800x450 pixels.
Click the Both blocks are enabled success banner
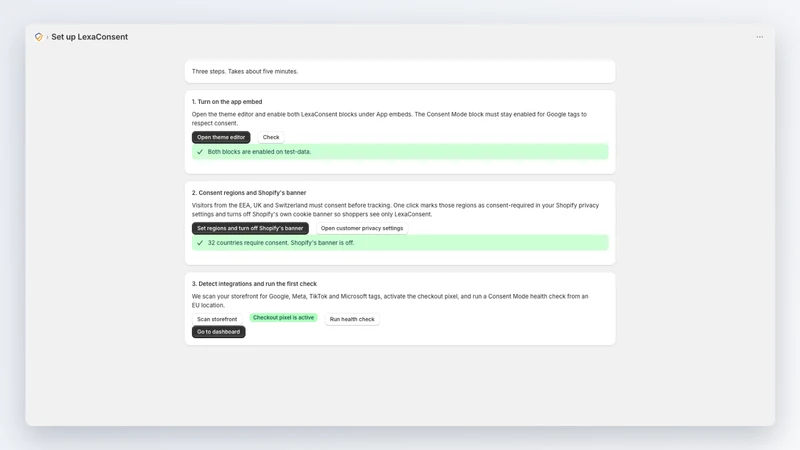click(x=400, y=152)
